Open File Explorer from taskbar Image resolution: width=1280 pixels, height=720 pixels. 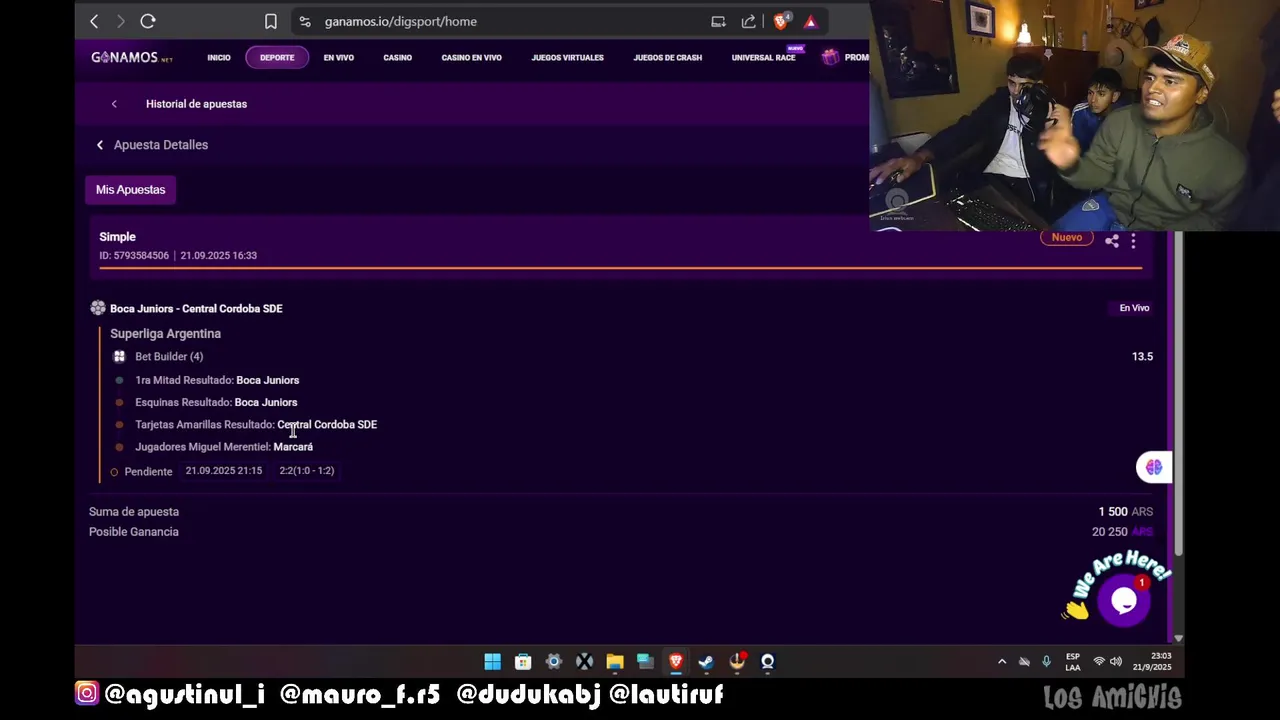[615, 661]
